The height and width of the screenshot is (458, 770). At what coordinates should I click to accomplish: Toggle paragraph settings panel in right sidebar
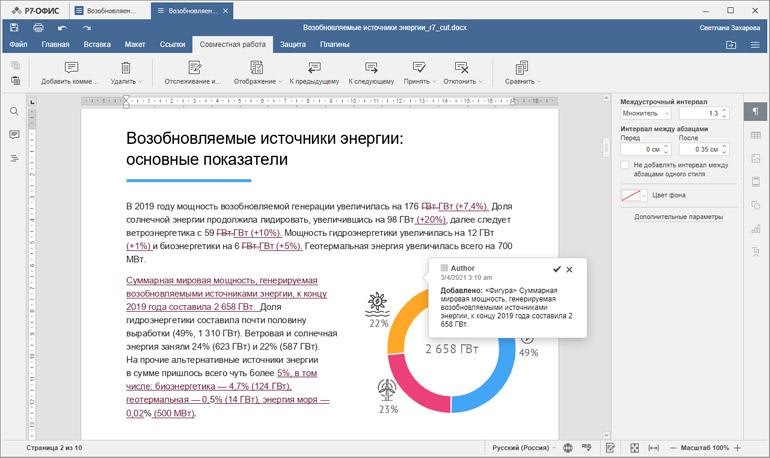755,111
